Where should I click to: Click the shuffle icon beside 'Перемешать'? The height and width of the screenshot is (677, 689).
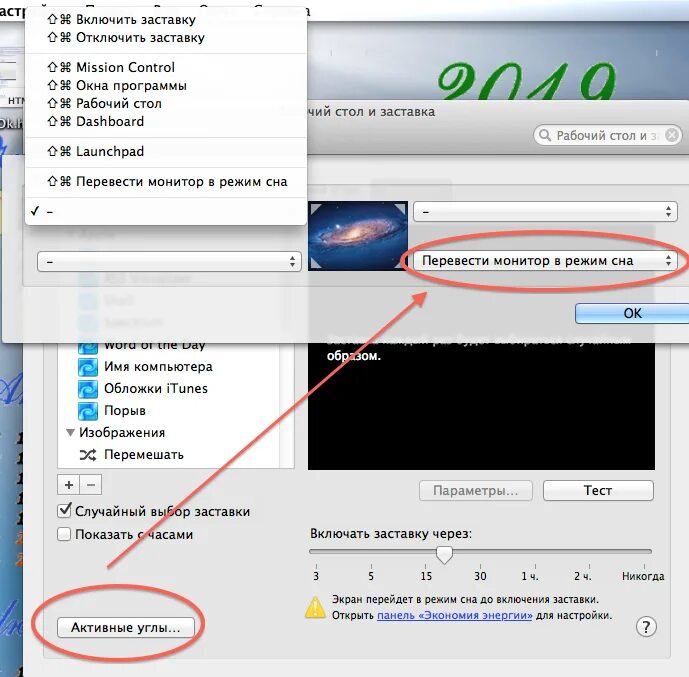pos(88,455)
